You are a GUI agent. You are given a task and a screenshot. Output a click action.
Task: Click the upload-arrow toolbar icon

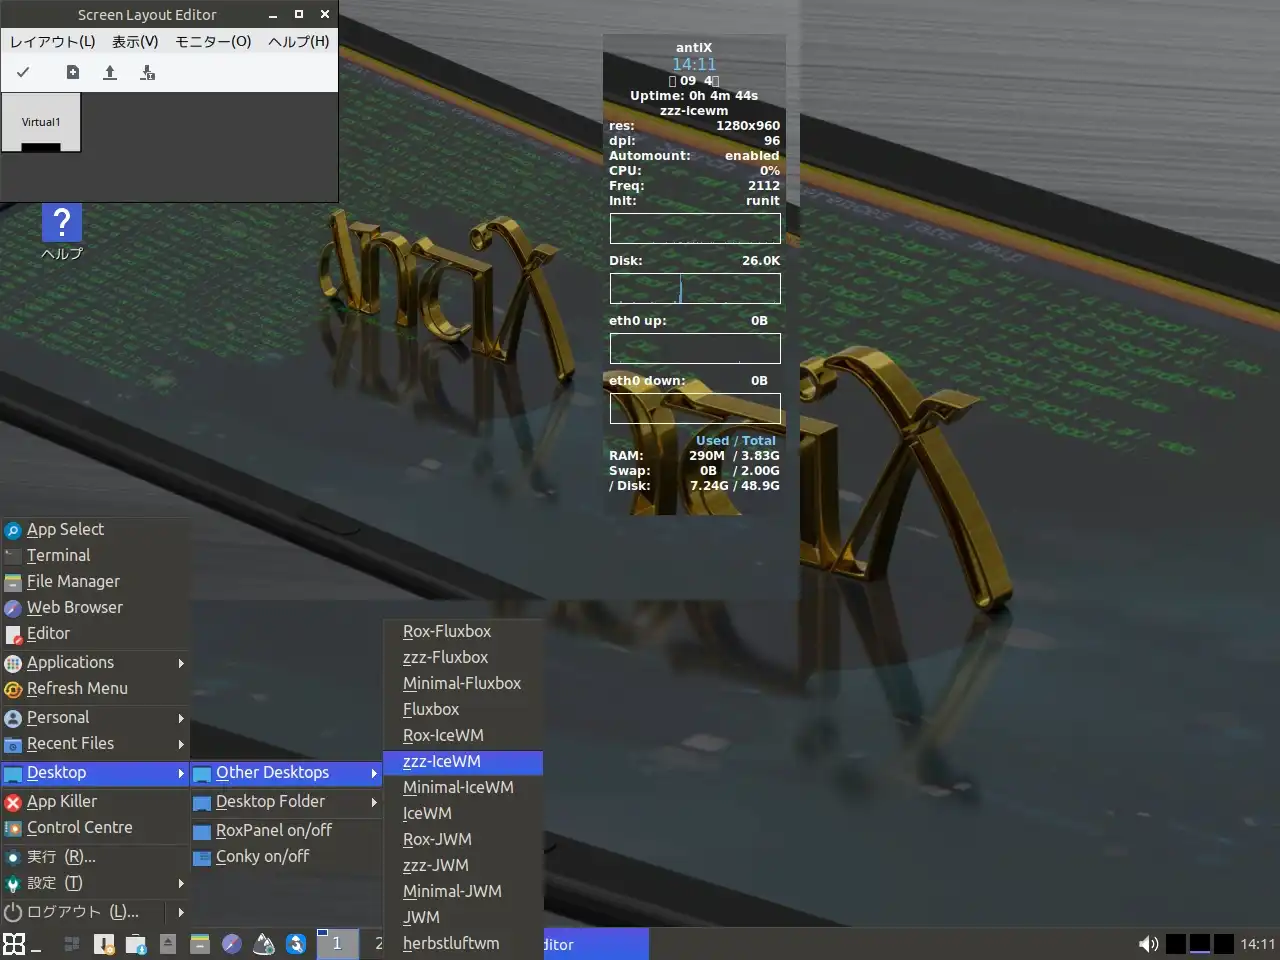[x=110, y=72]
